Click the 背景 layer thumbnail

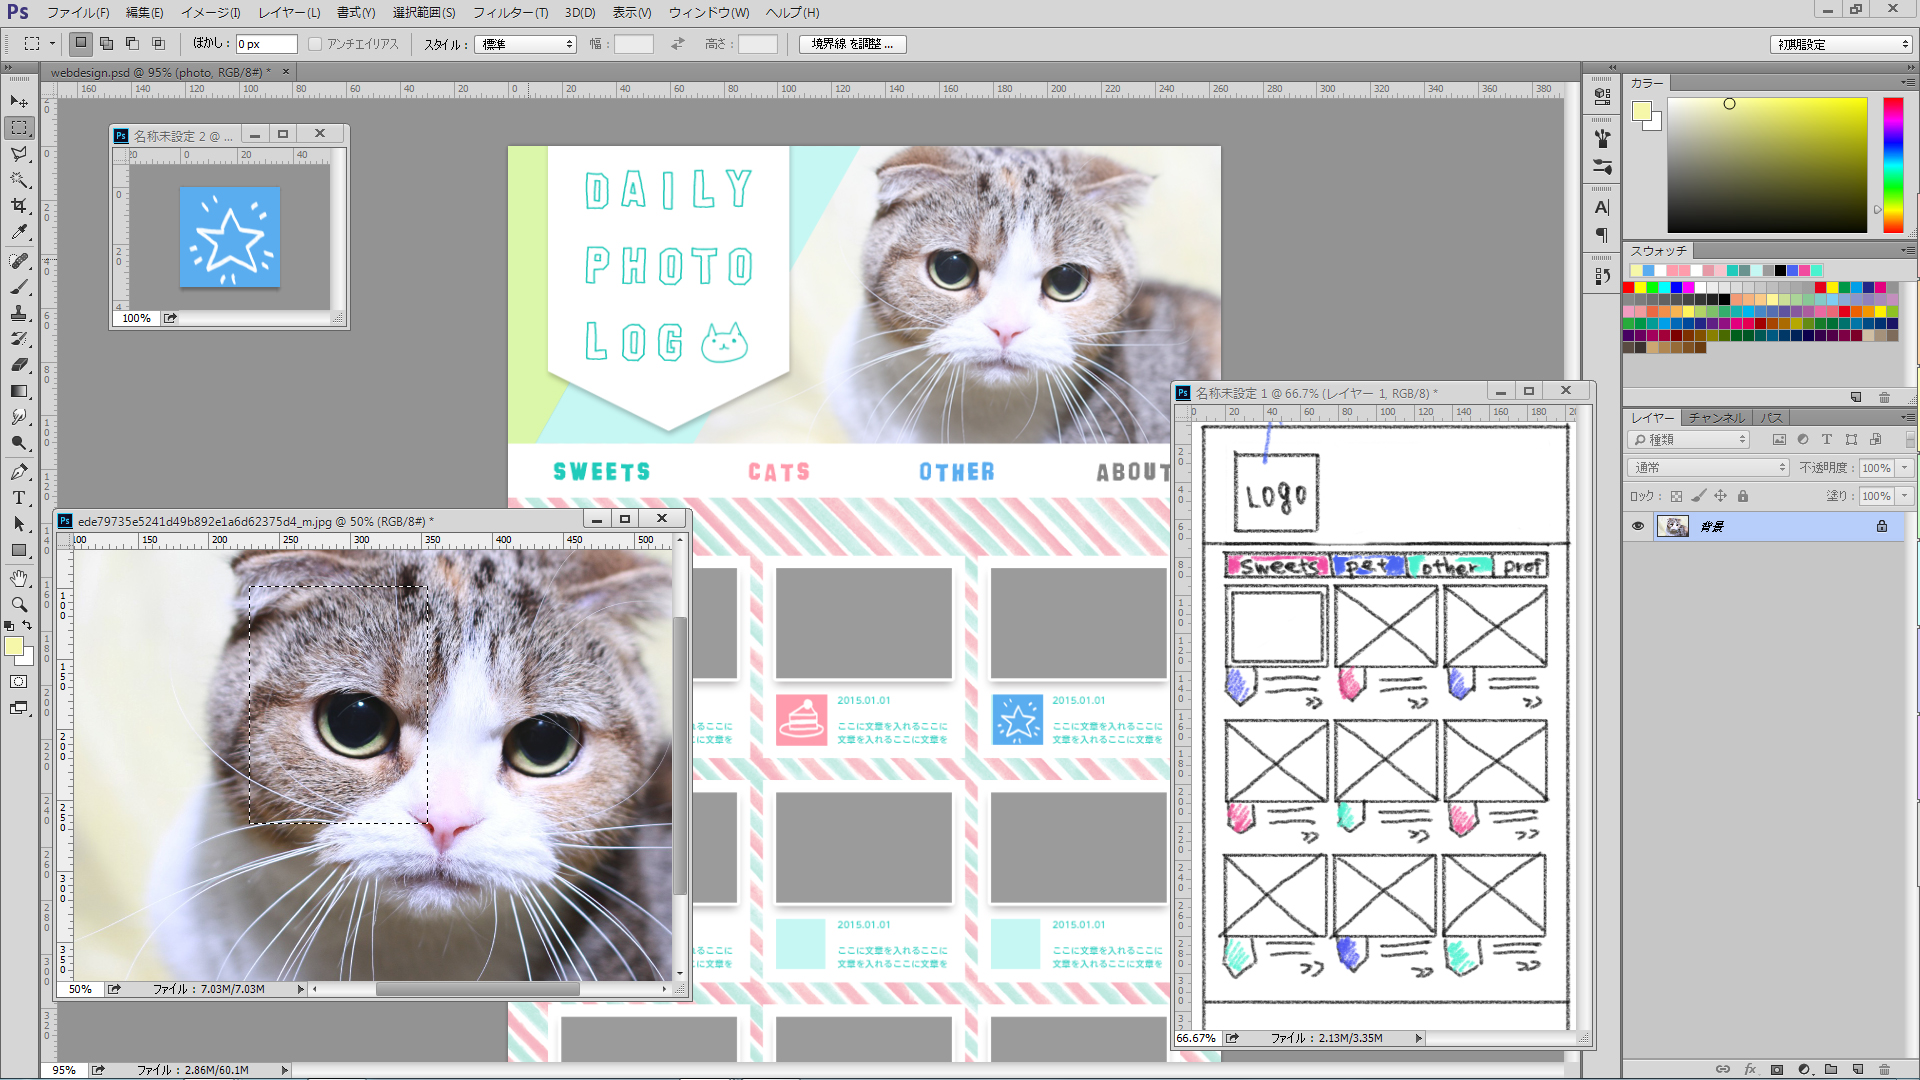click(1673, 526)
